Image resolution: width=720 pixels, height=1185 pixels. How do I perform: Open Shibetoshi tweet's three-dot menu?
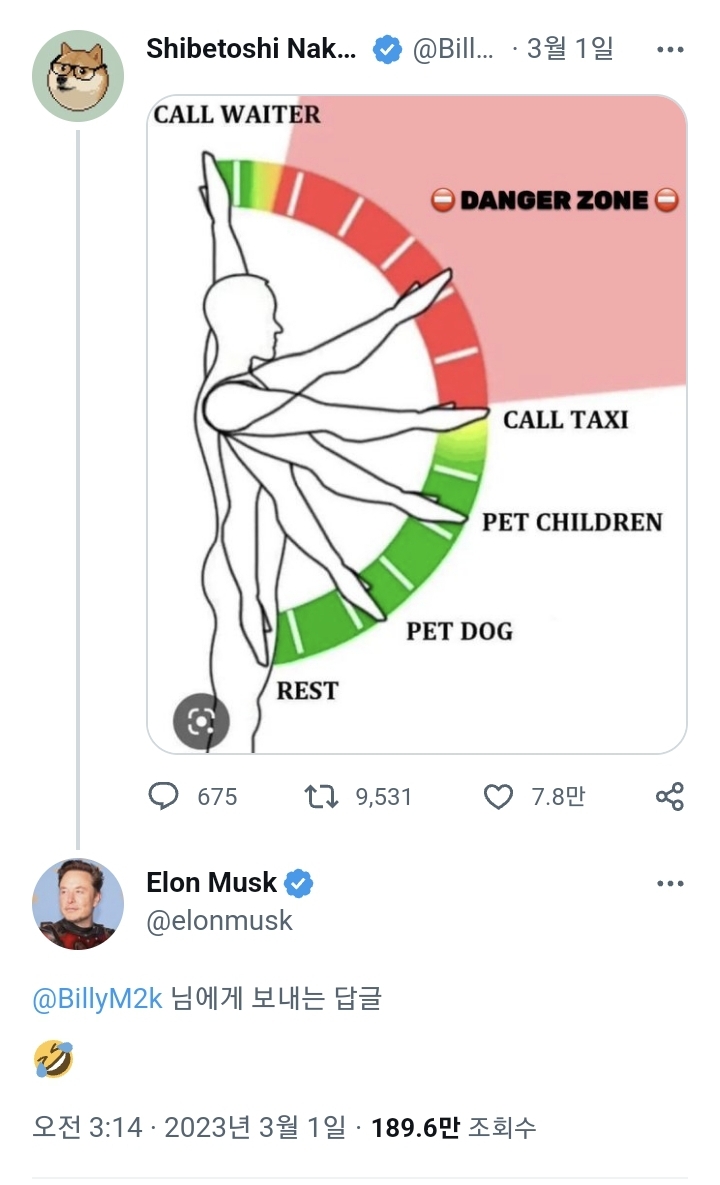(x=669, y=49)
